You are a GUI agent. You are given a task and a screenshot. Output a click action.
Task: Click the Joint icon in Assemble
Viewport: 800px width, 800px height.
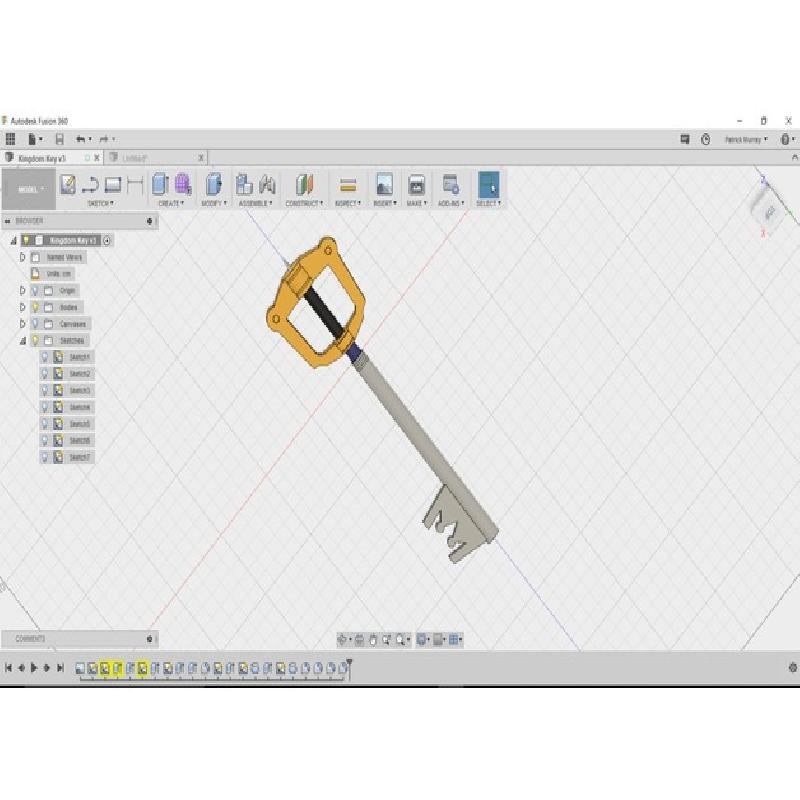[x=267, y=184]
